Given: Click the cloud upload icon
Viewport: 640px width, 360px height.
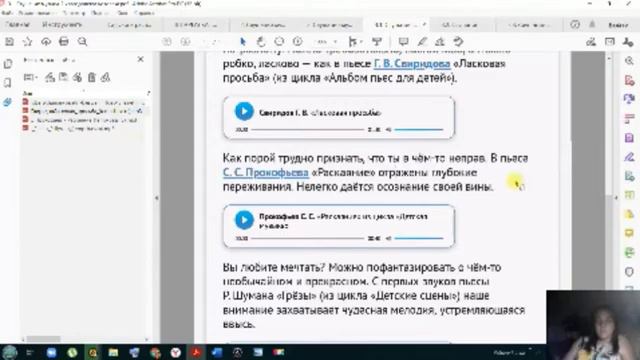Looking at the screenshot, I should [46, 42].
